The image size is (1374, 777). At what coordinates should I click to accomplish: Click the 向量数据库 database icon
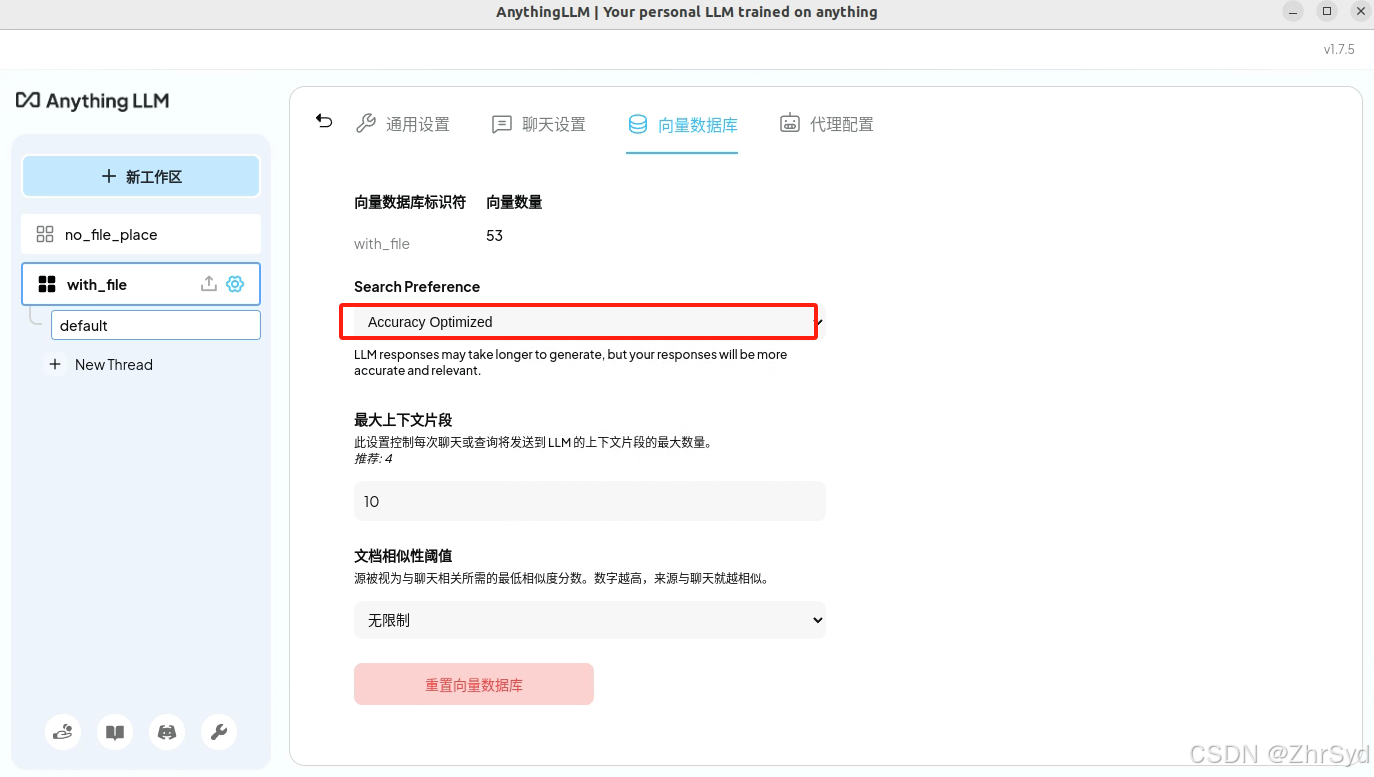point(638,124)
